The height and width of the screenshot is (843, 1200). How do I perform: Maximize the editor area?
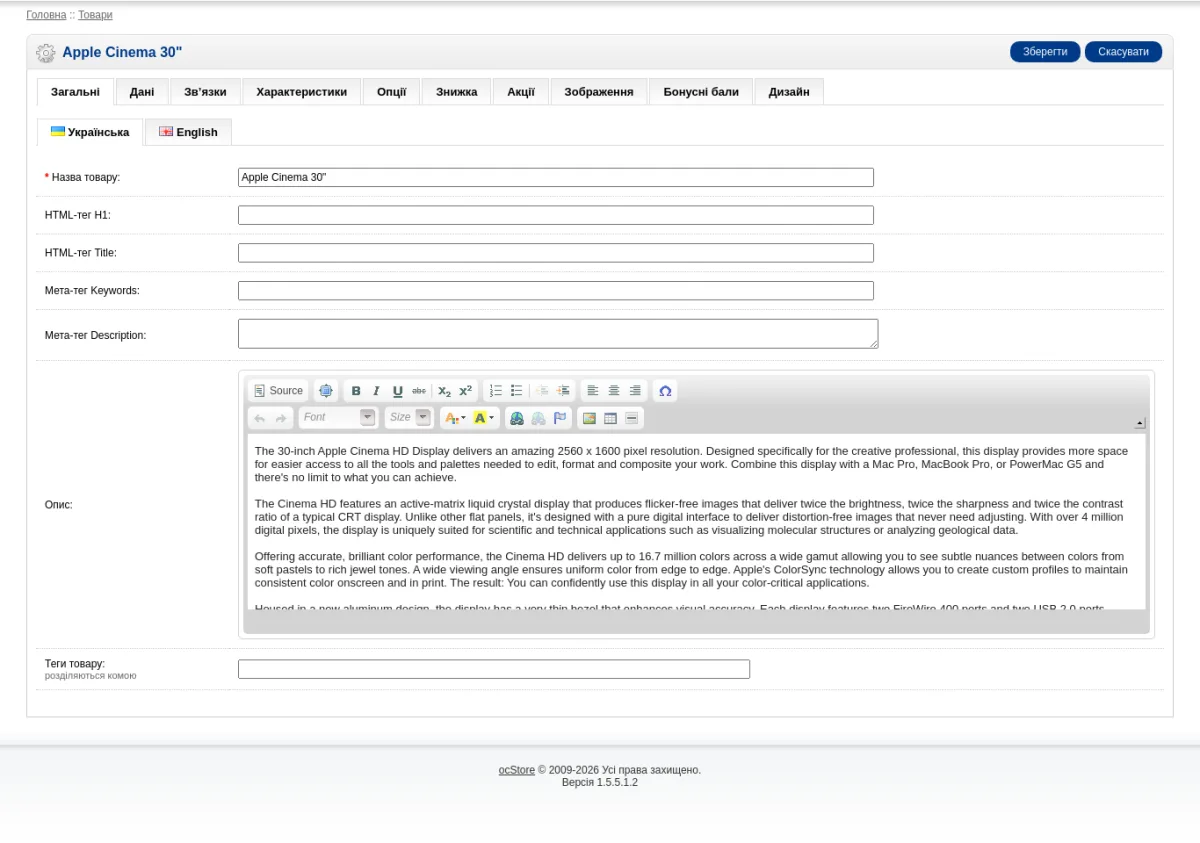pos(325,391)
